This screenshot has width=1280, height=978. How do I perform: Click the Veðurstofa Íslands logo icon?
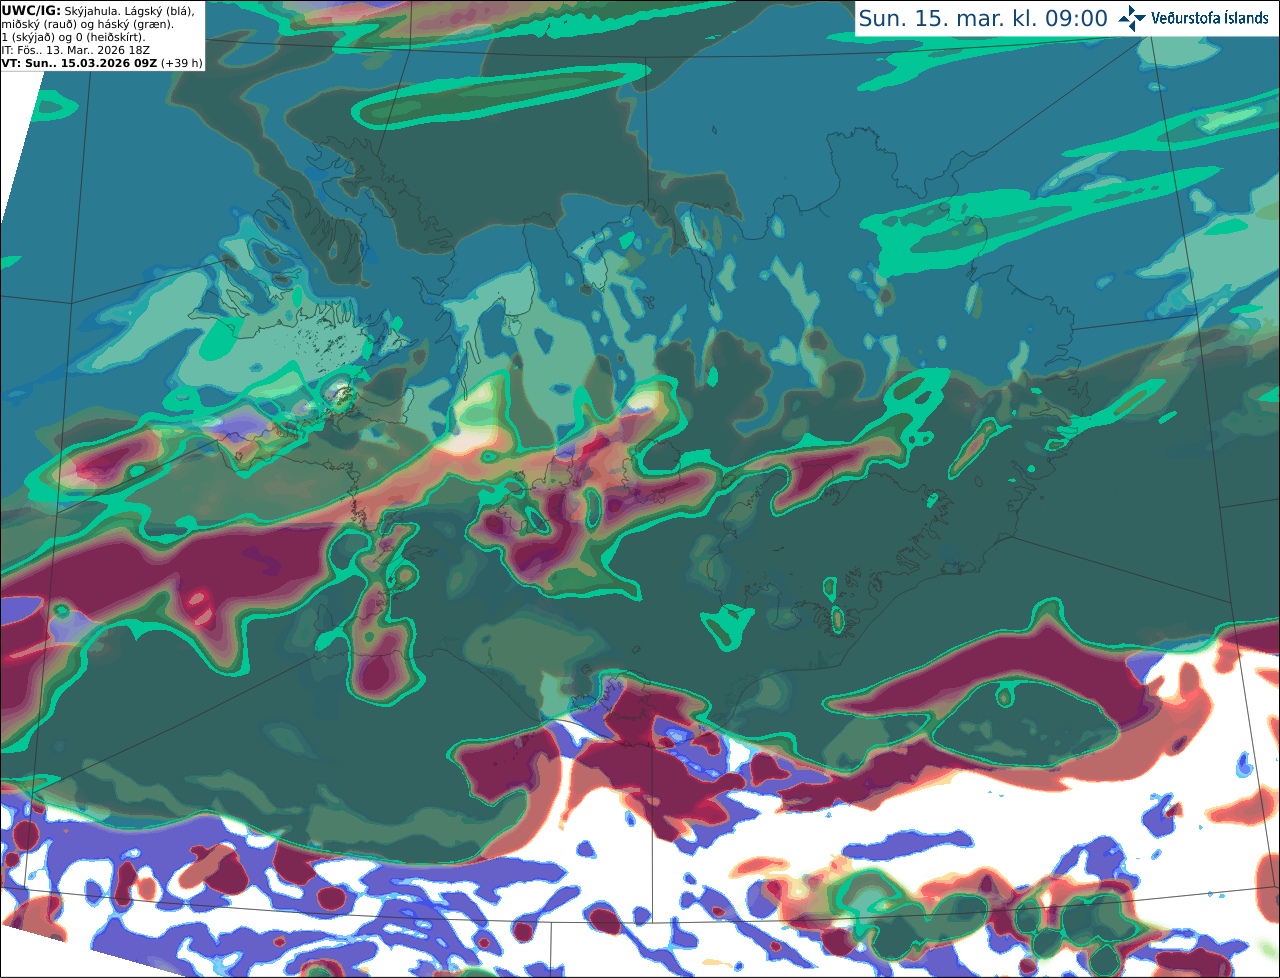point(1132,18)
